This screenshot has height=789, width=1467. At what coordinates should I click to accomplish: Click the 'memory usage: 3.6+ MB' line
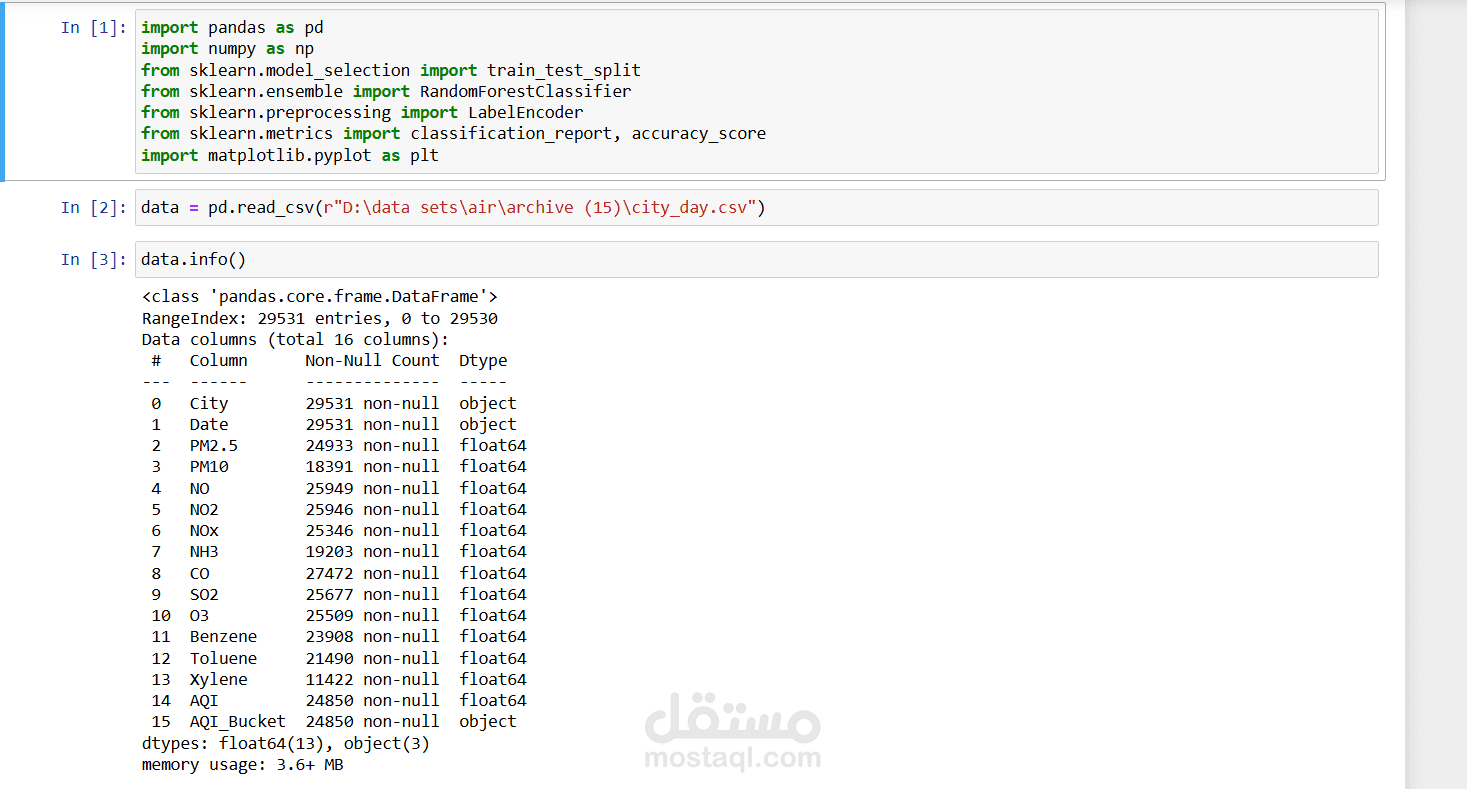tap(243, 765)
